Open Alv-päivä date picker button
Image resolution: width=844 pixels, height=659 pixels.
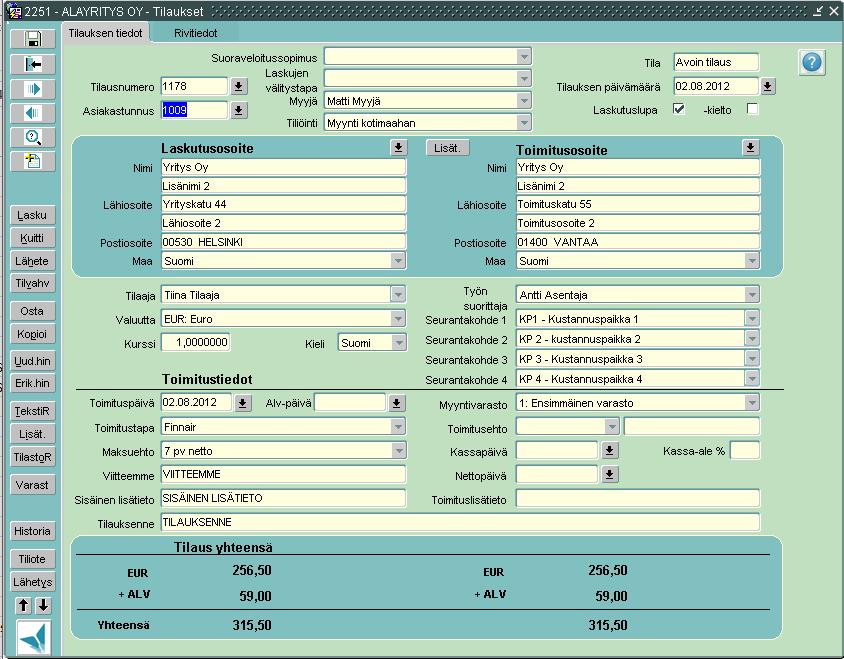click(396, 403)
